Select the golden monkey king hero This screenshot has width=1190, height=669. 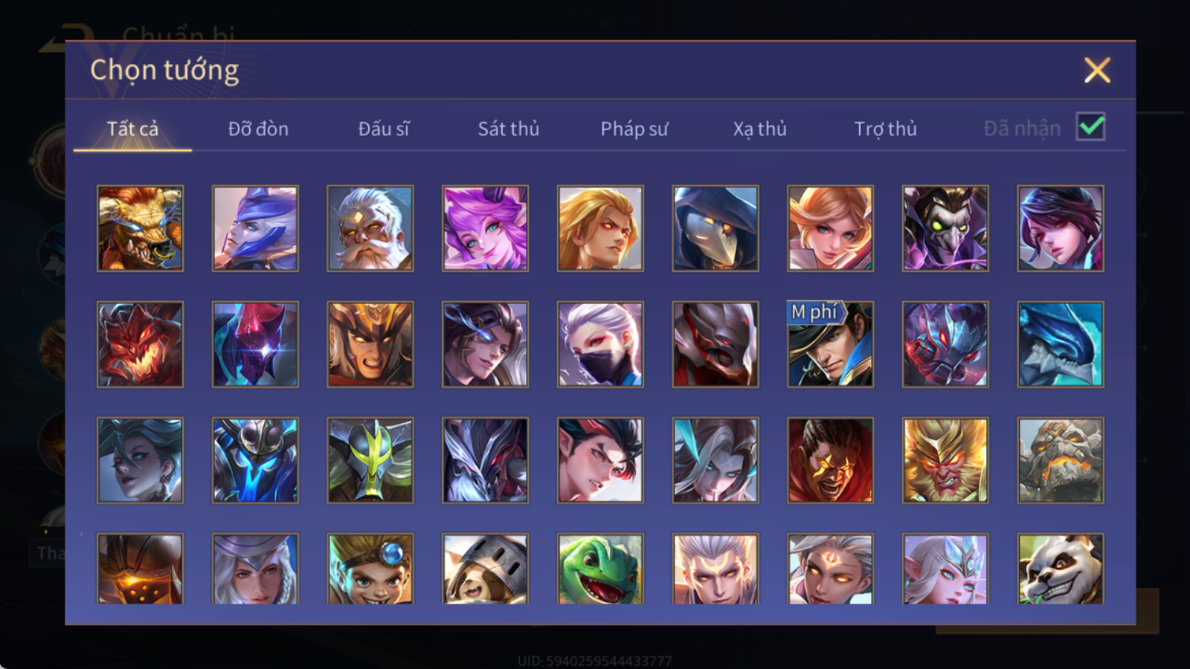946,460
